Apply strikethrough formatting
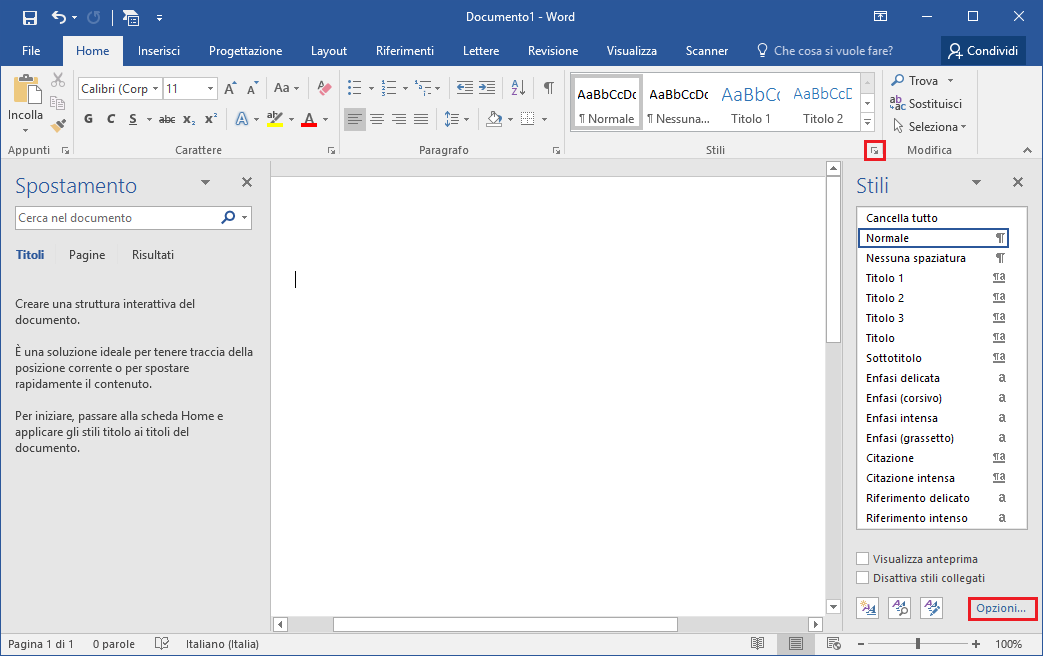The width and height of the screenshot is (1043, 656). coord(166,118)
